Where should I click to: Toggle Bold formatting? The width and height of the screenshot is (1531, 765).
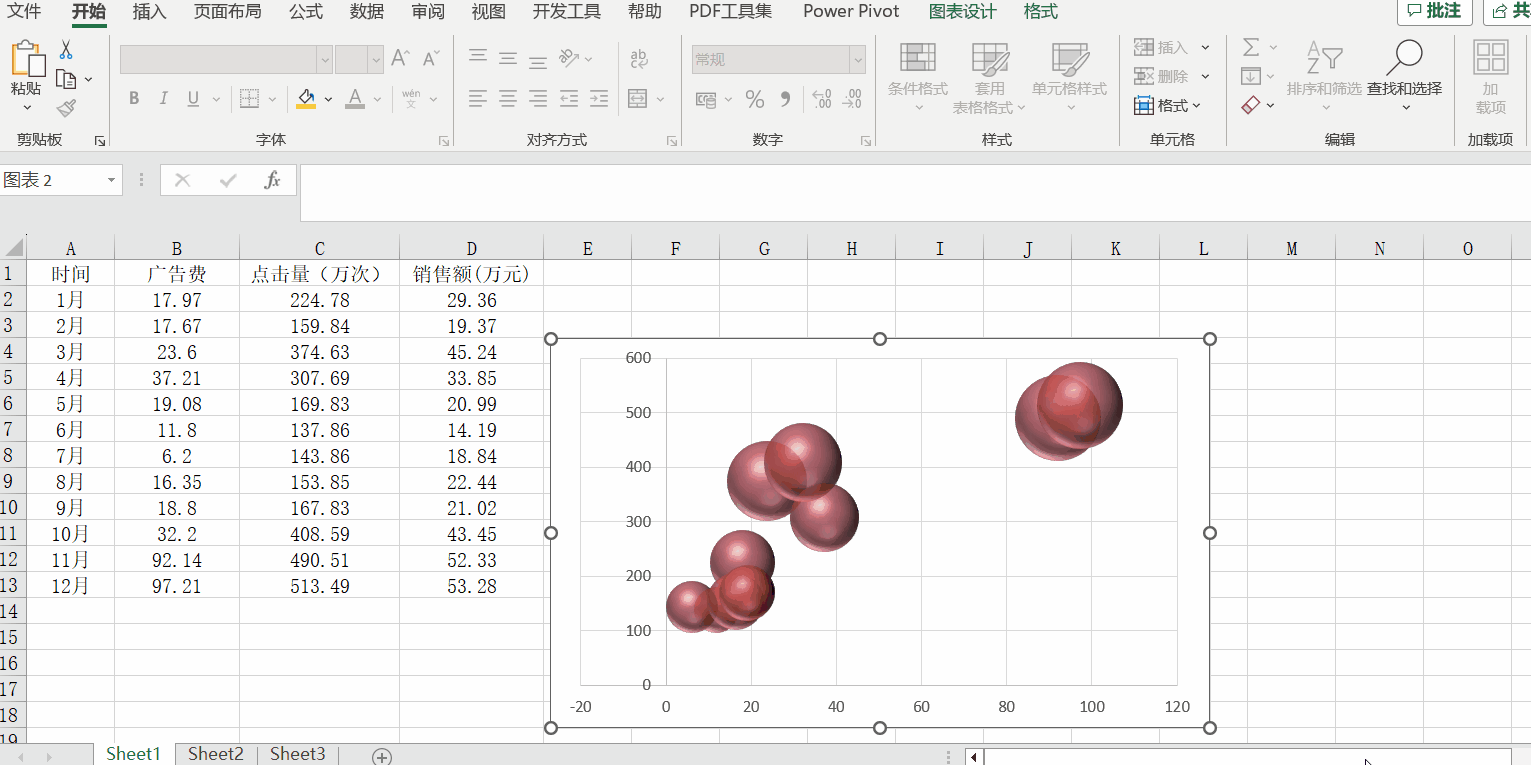[134, 99]
